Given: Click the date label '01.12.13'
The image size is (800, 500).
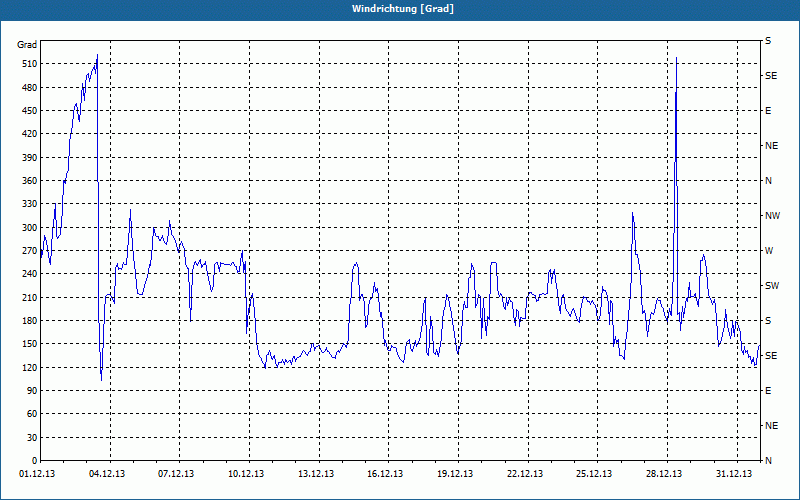Looking at the screenshot, I should (x=37, y=474).
